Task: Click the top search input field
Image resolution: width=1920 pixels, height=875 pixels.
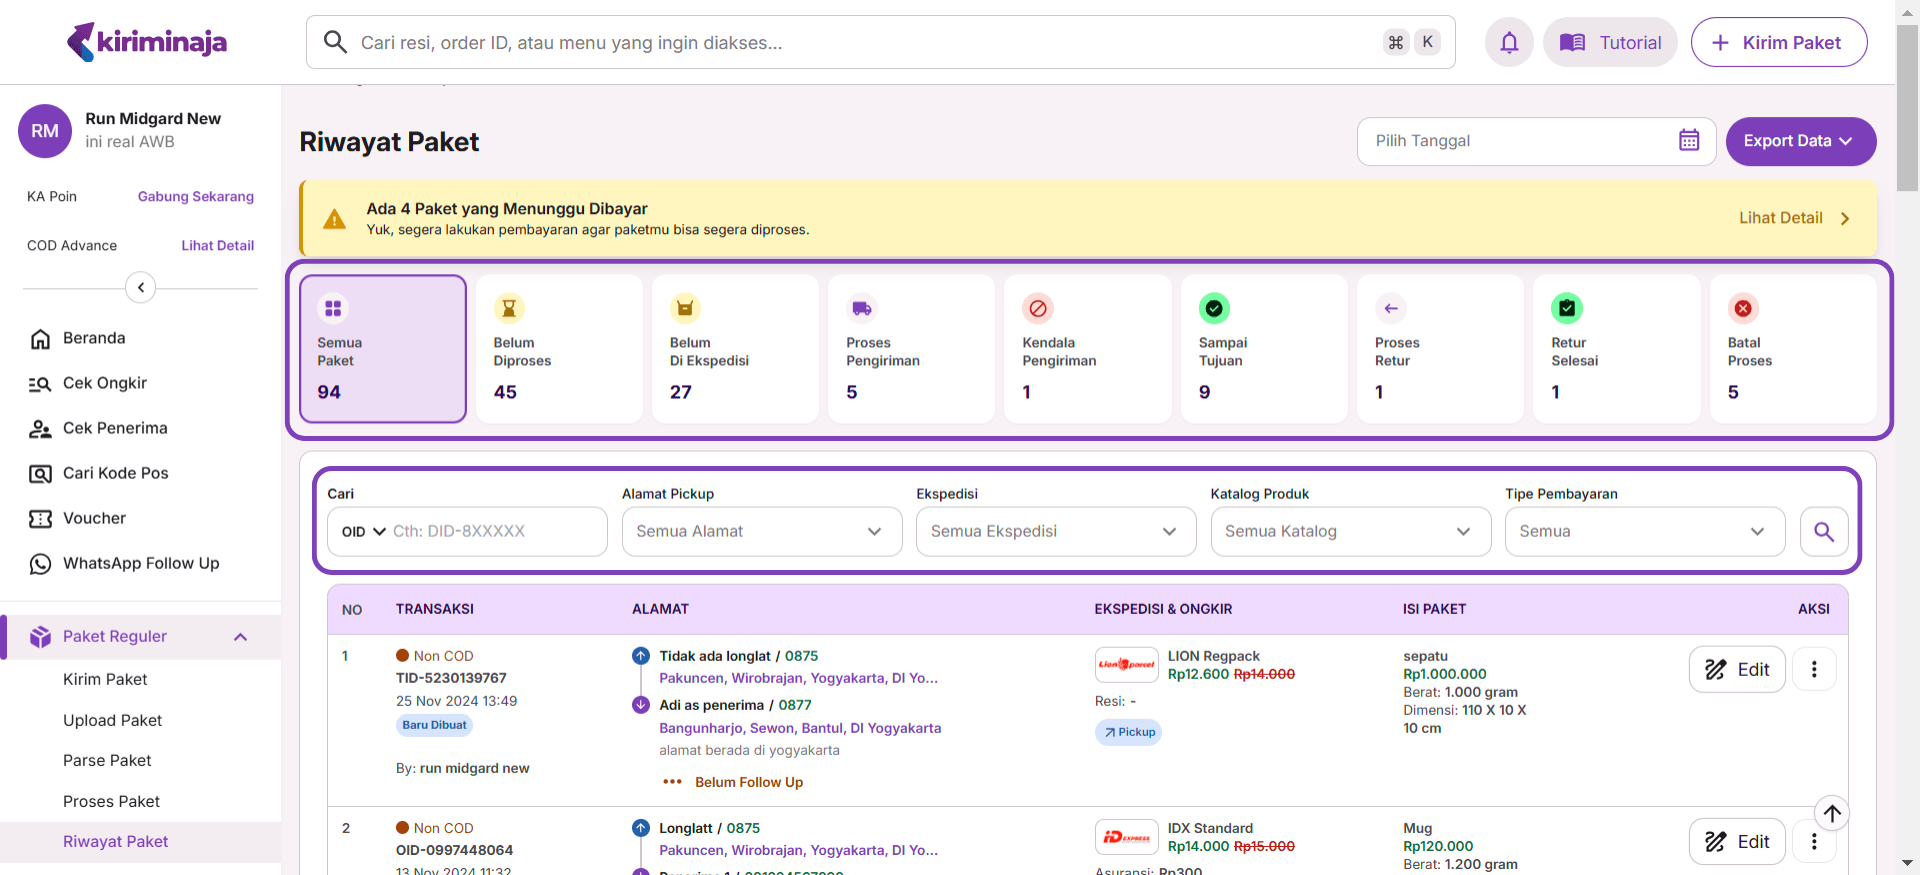Action: 860,42
